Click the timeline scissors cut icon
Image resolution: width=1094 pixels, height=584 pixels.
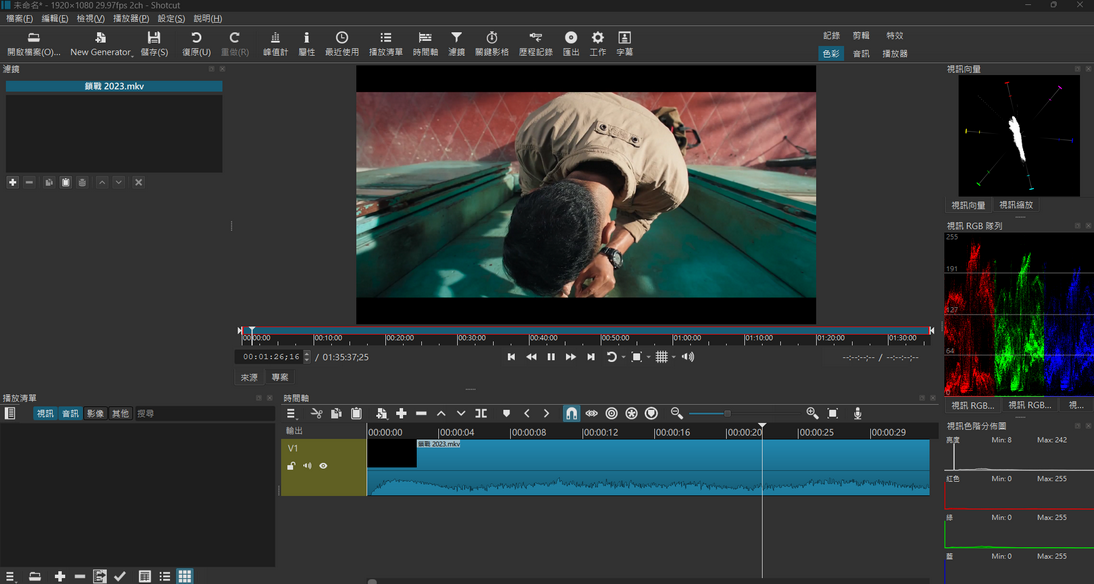(316, 414)
